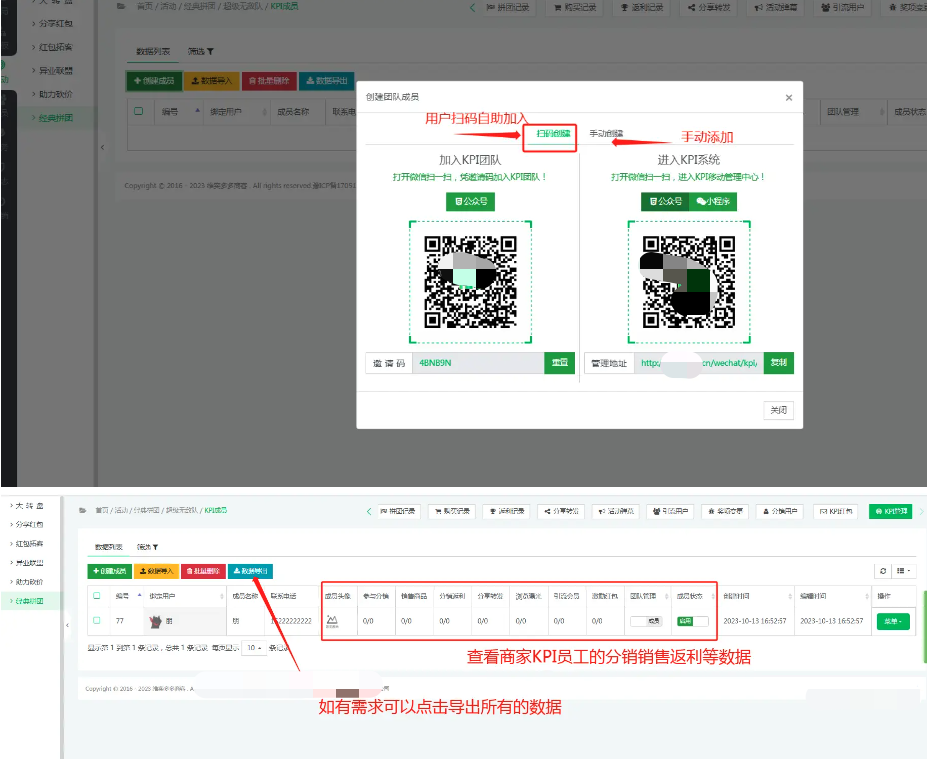Viewport: 935px width, 759px height.
Task: Expand 异业联盟 in upper sidebar
Action: (x=55, y=70)
